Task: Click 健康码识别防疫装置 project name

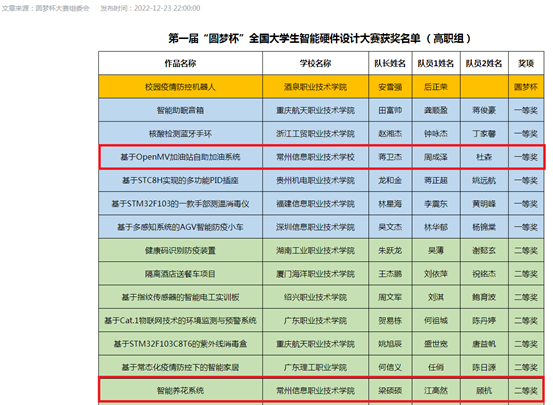Action: coord(180,250)
